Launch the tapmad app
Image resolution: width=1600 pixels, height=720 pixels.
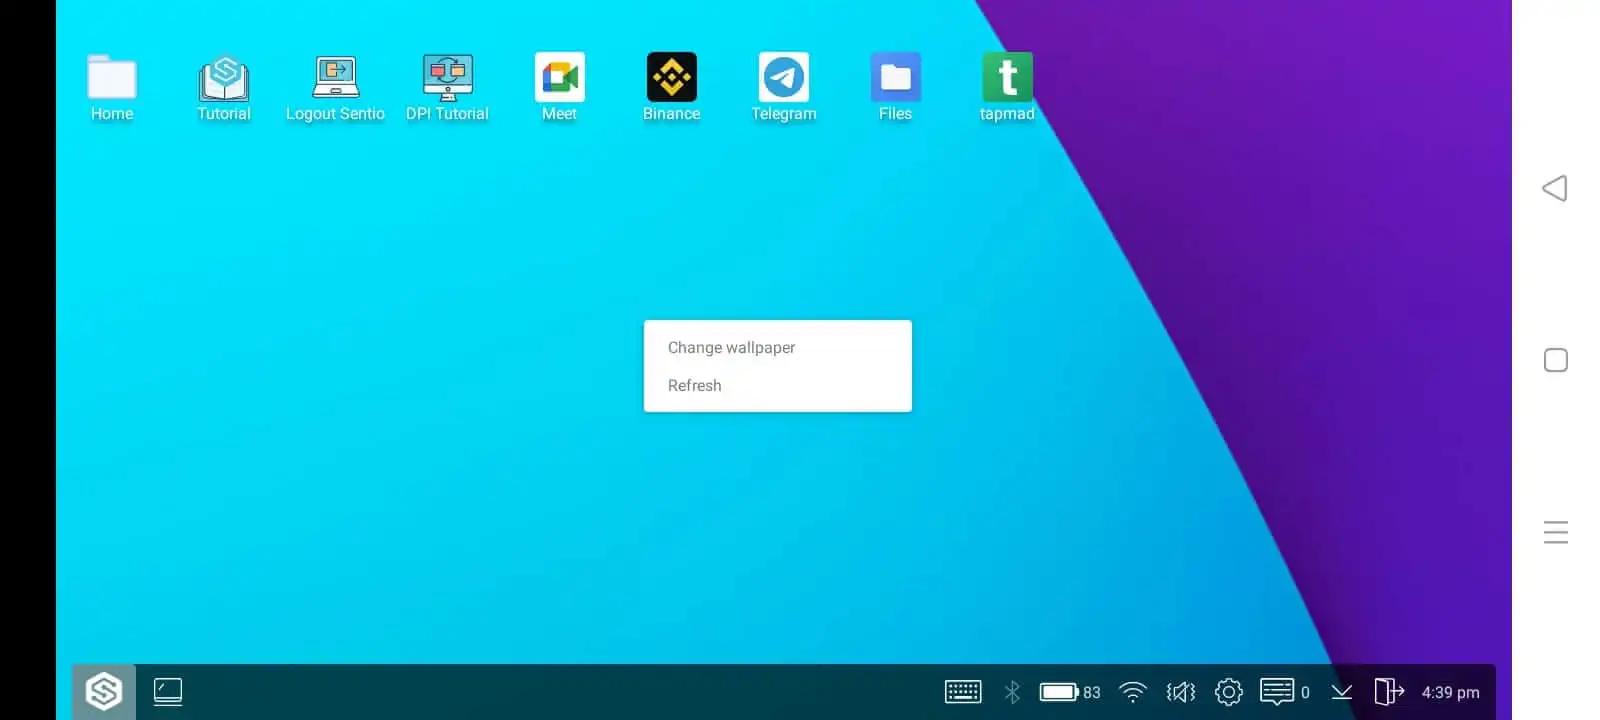pyautogui.click(x=1007, y=78)
